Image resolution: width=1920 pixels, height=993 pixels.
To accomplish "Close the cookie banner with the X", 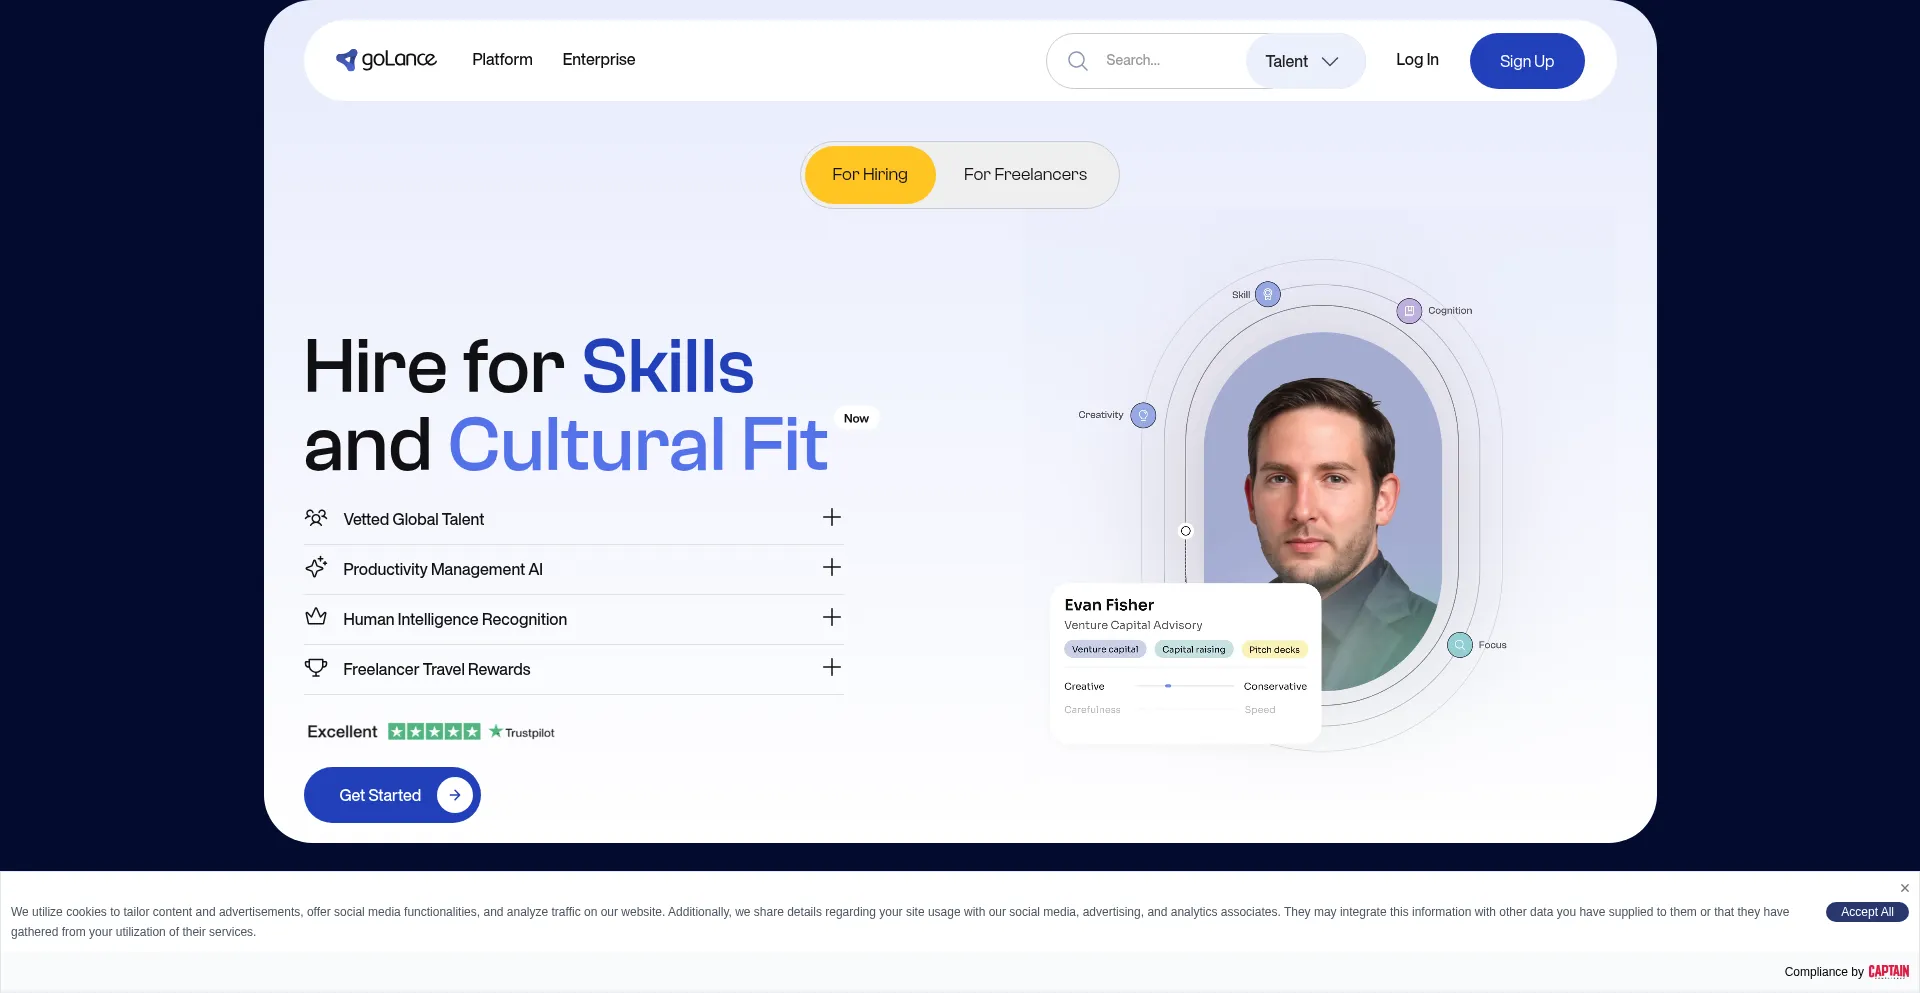I will pos(1904,888).
